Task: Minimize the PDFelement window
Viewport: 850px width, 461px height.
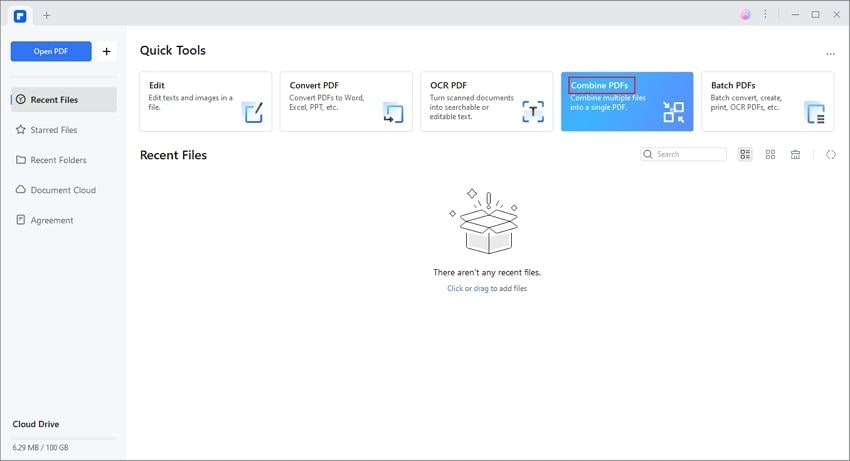Action: 795,15
